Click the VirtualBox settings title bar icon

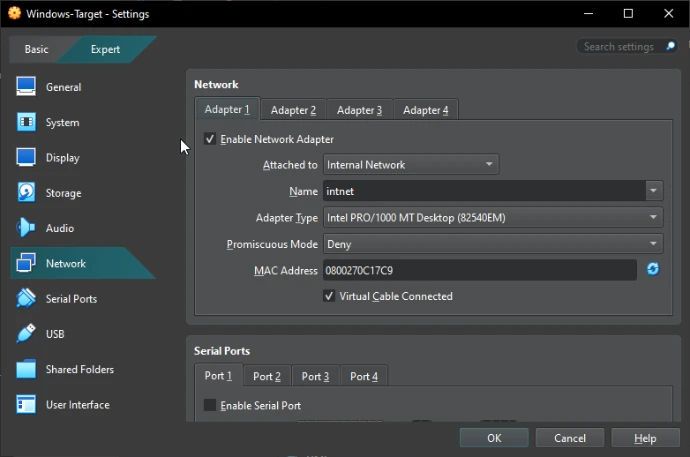(x=15, y=13)
